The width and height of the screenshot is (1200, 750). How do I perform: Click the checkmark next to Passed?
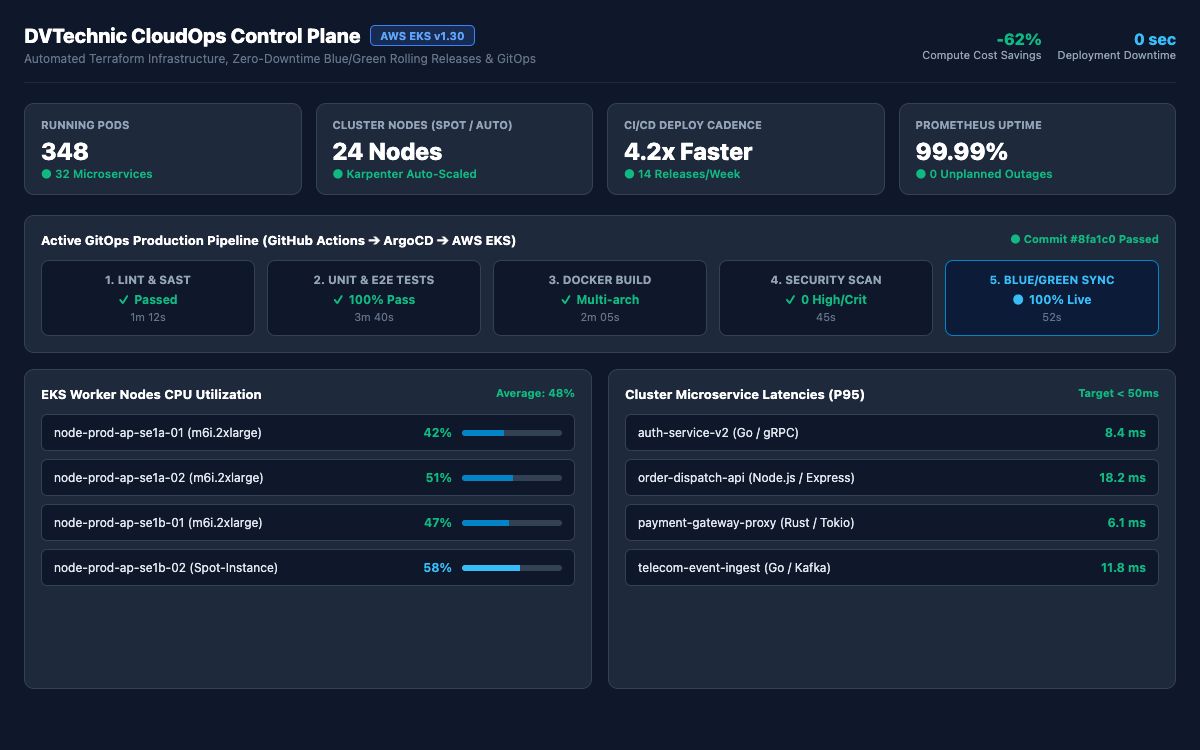[x=124, y=300]
